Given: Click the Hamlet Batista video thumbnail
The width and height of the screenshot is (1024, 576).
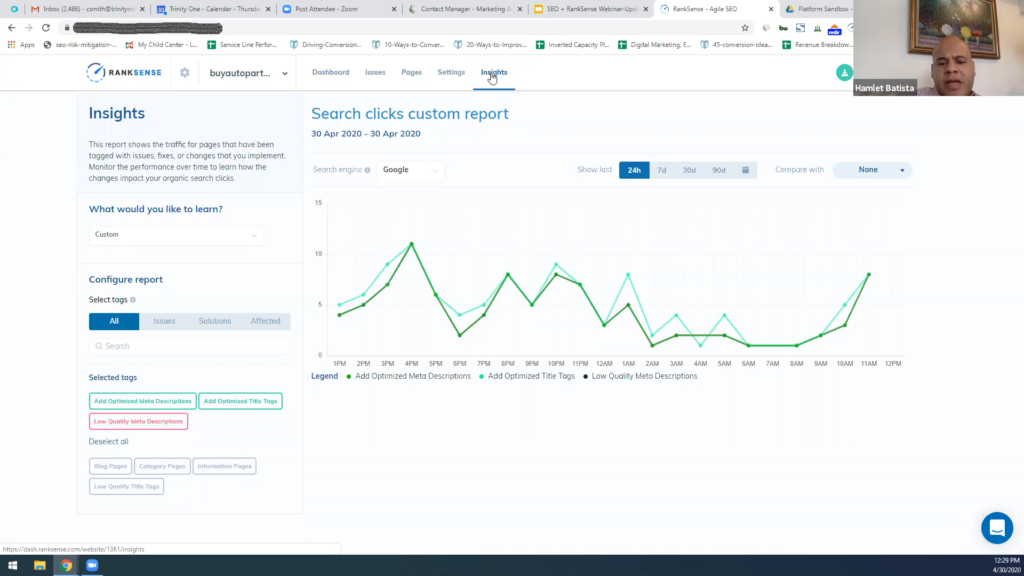Looking at the screenshot, I should pyautogui.click(x=938, y=48).
